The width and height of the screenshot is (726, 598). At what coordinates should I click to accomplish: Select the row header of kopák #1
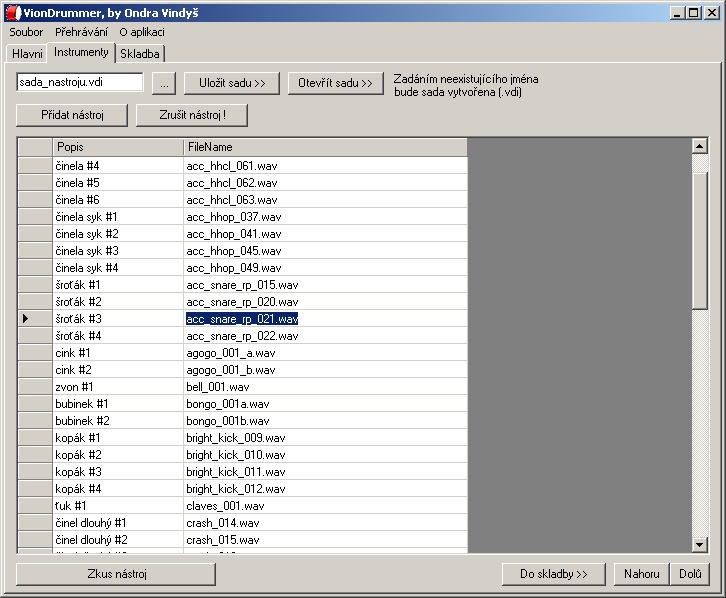click(x=34, y=438)
